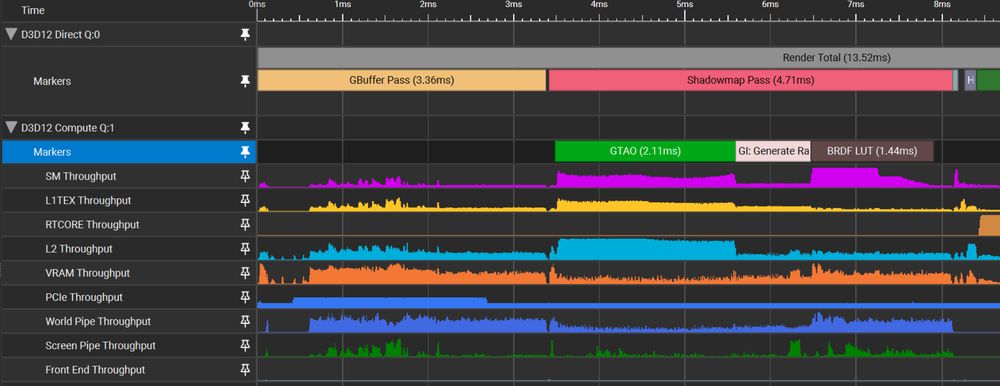Collapse the D3D12 Direct Q:0 group
Image resolution: width=1000 pixels, height=386 pixels.
[11, 34]
